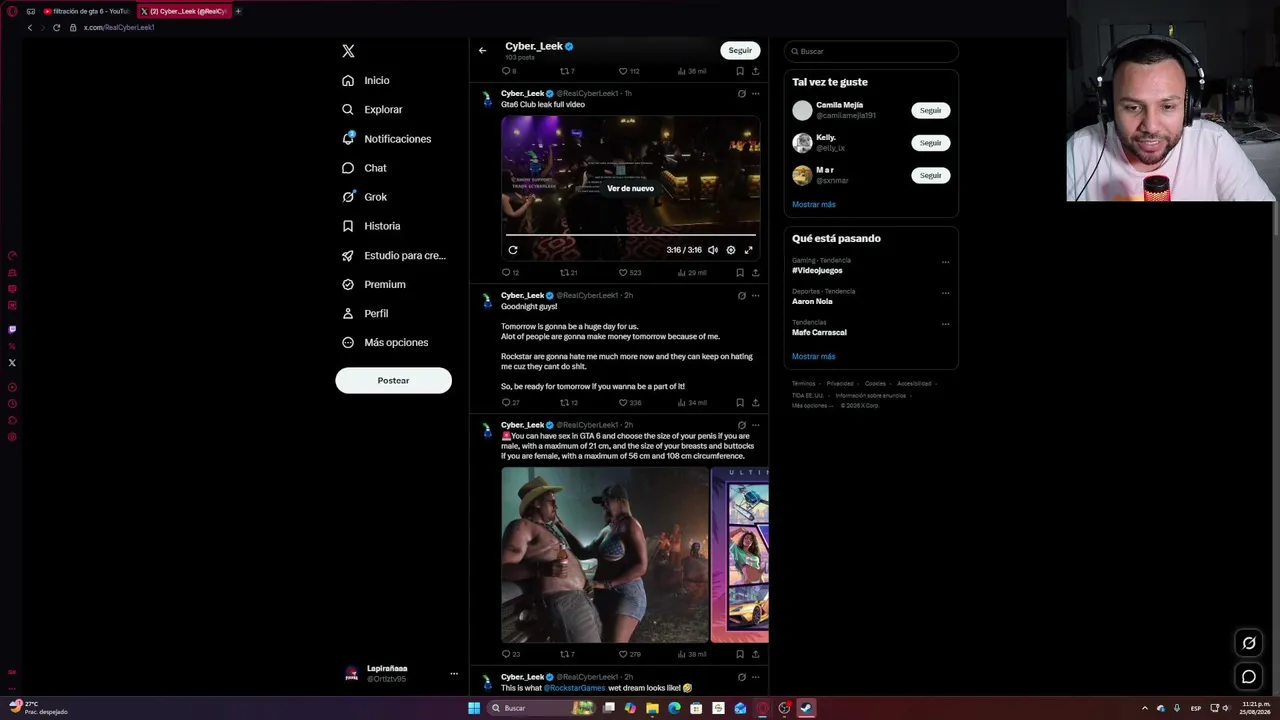Open options for #Videojuegos trend
Image resolution: width=1280 pixels, height=720 pixels.
945,262
